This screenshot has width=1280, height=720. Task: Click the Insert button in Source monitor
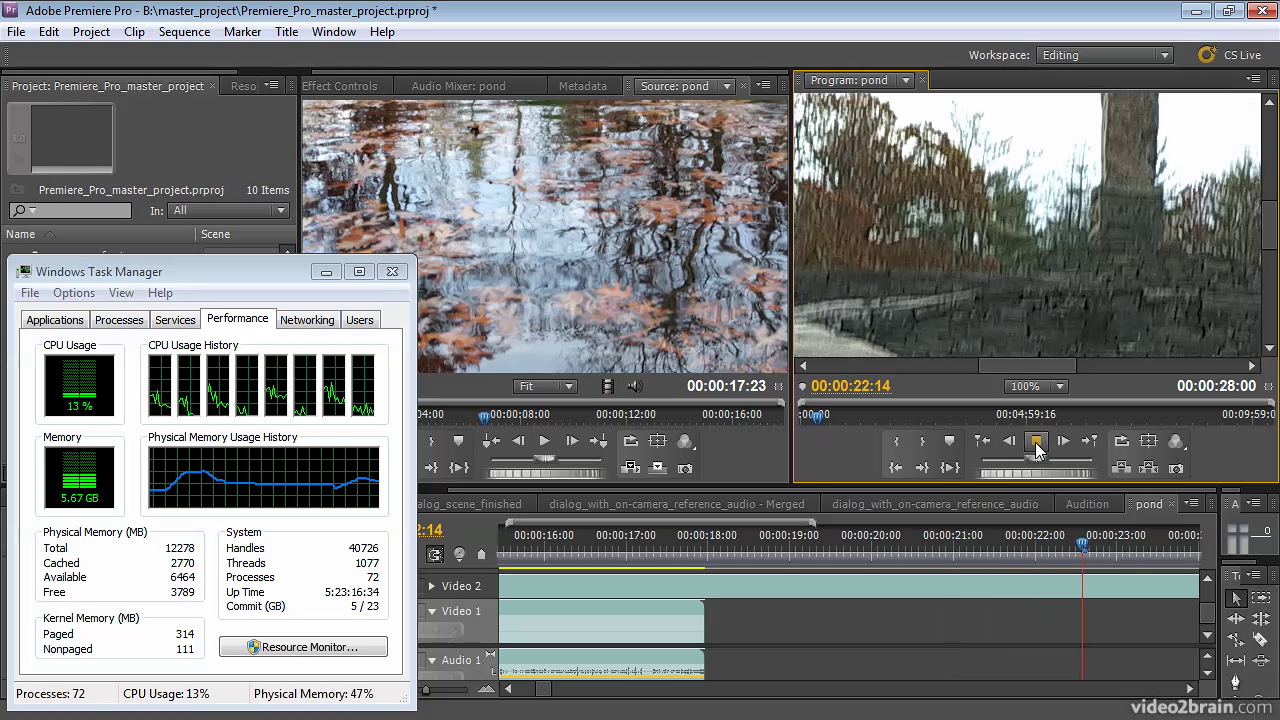coord(630,467)
